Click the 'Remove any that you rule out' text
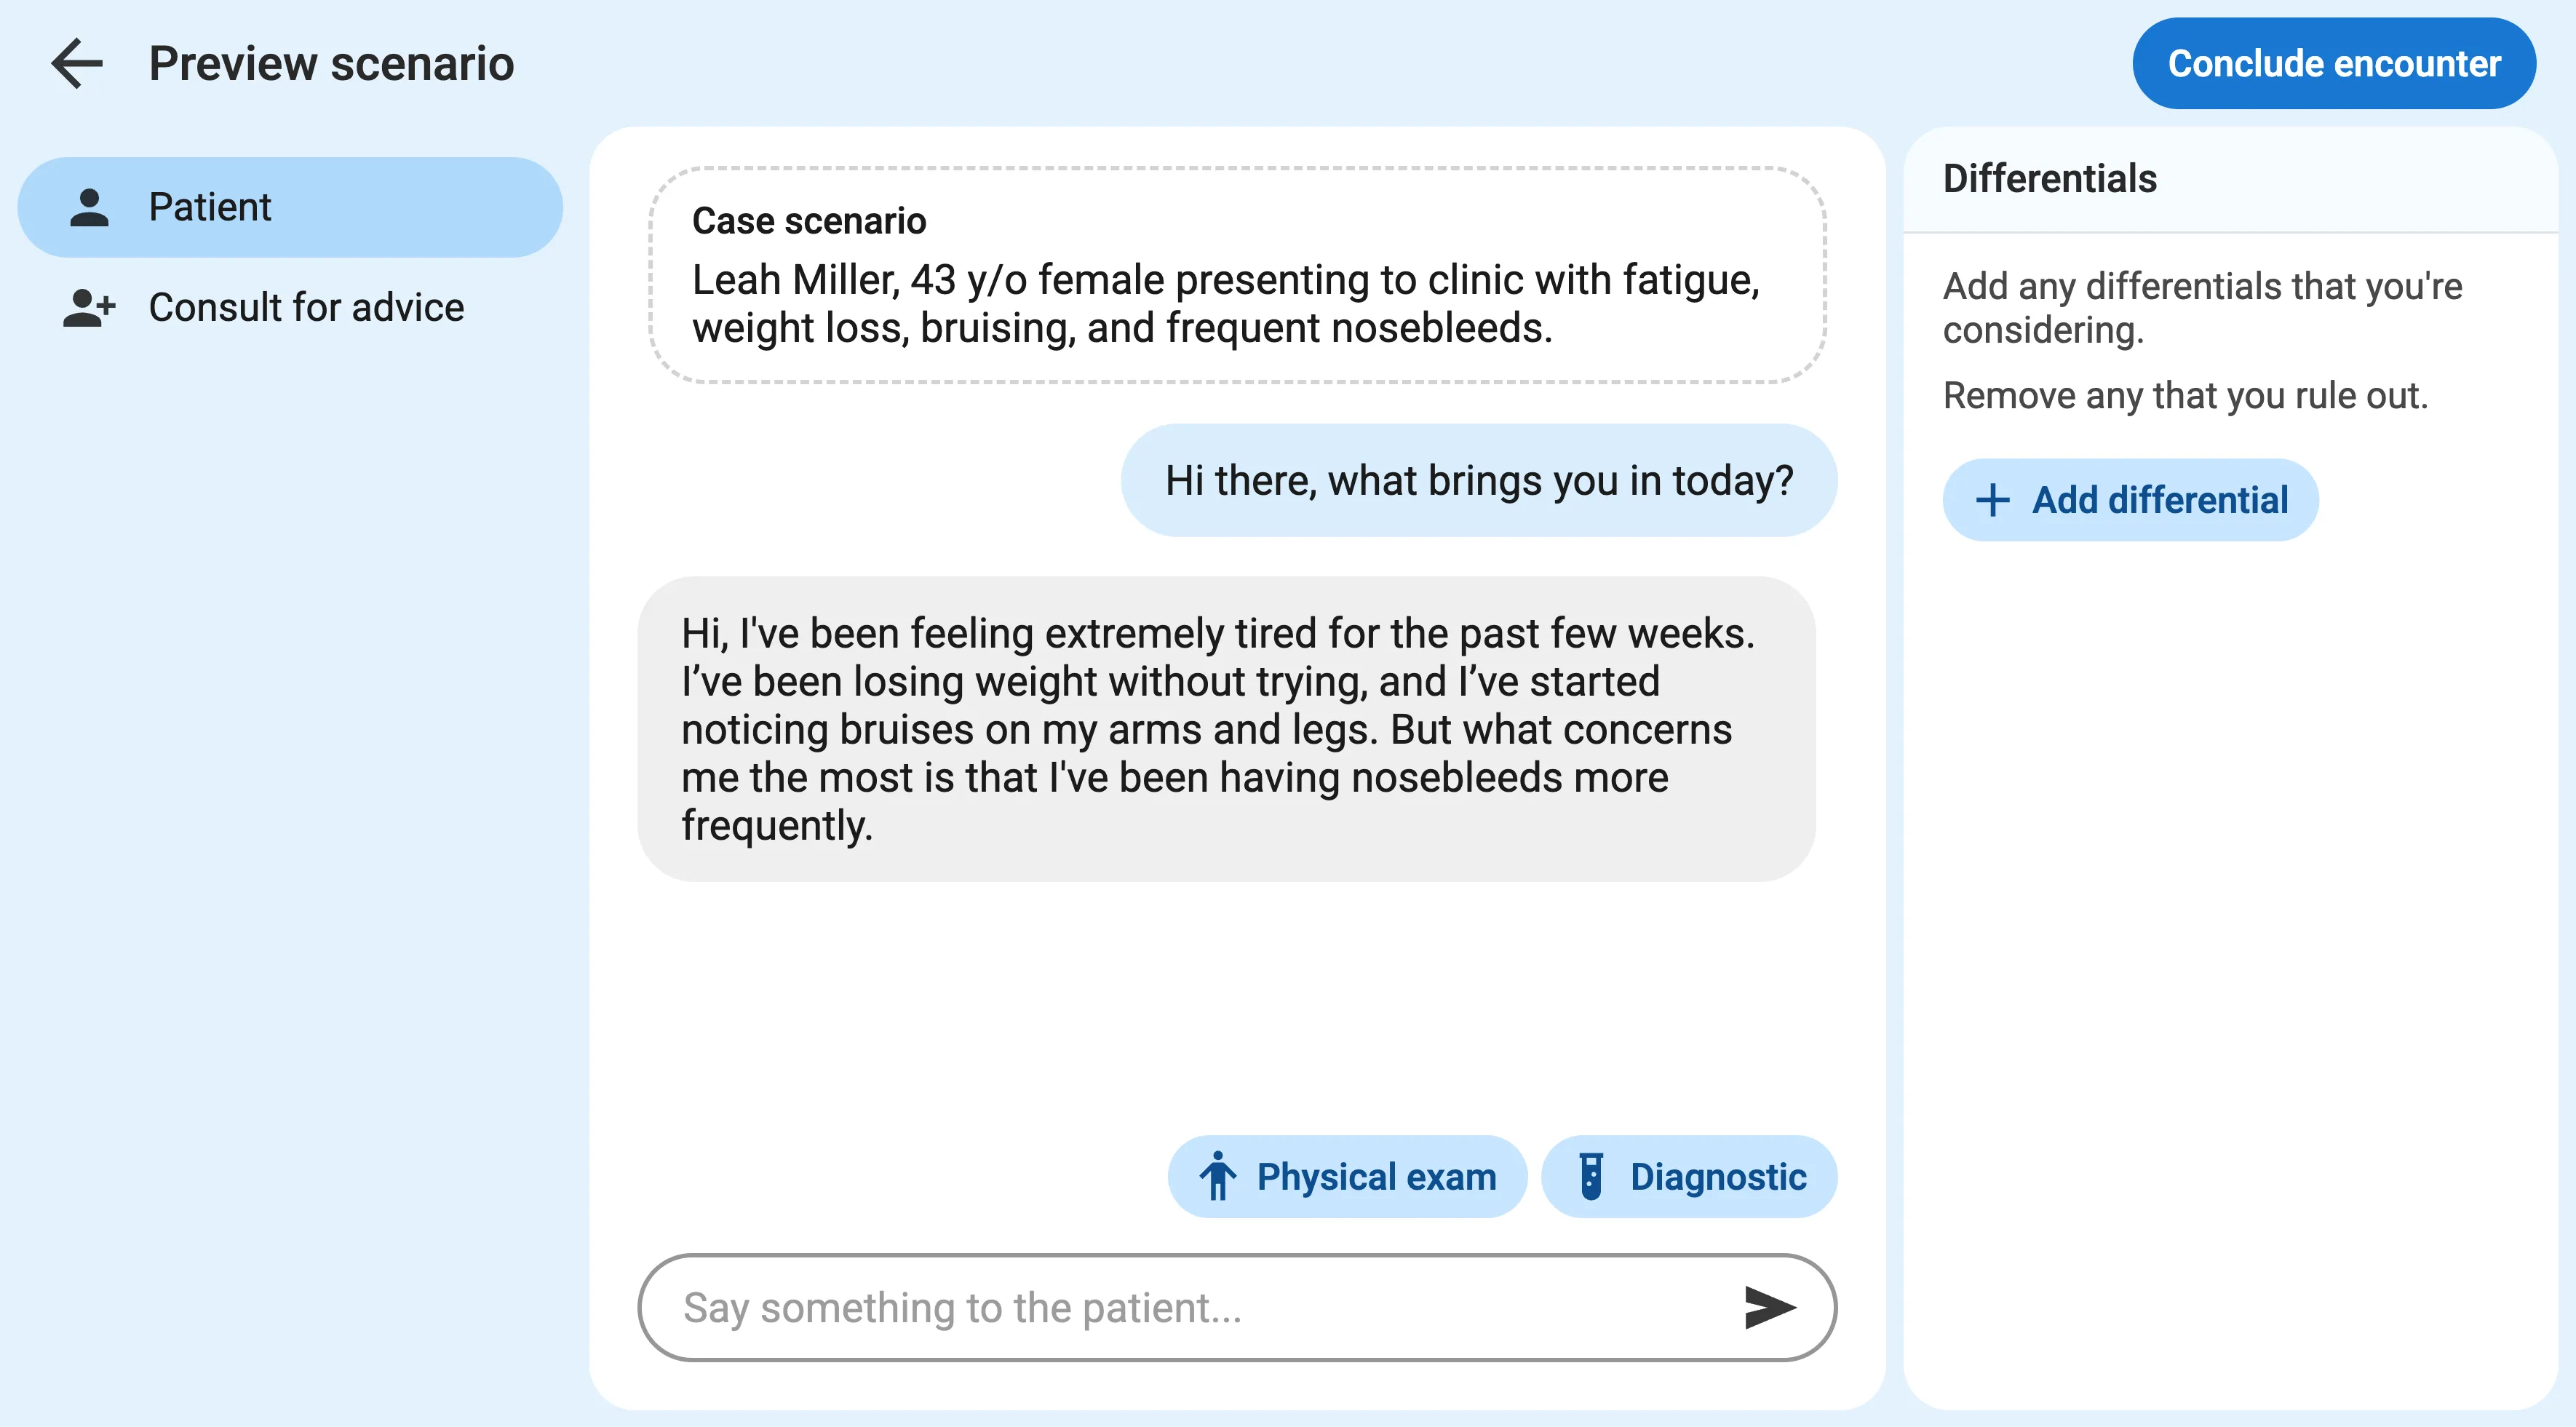Viewport: 2576px width, 1427px height. tap(2185, 396)
